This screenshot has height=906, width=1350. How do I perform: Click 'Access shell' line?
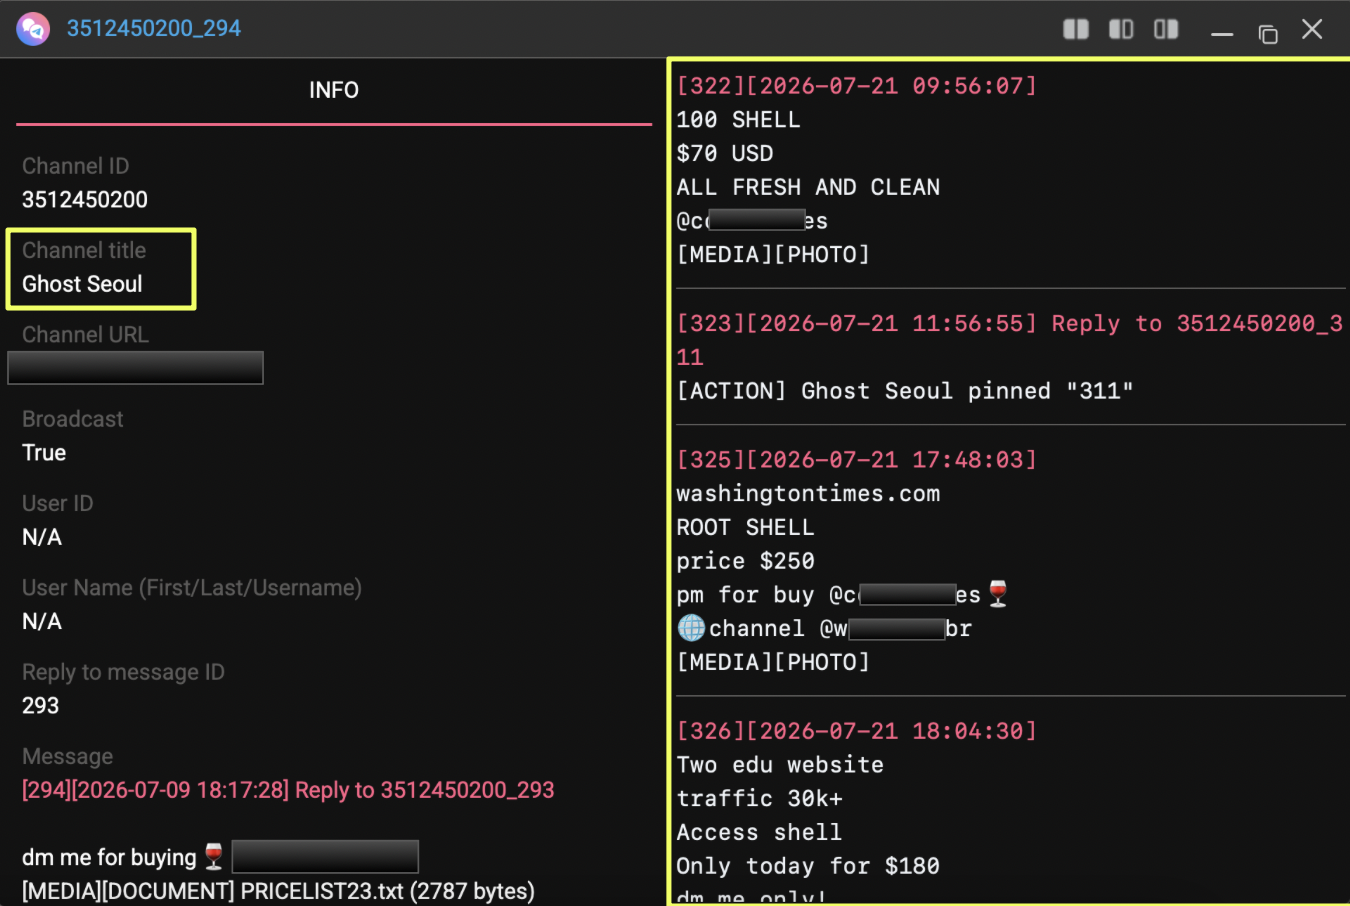759,833
